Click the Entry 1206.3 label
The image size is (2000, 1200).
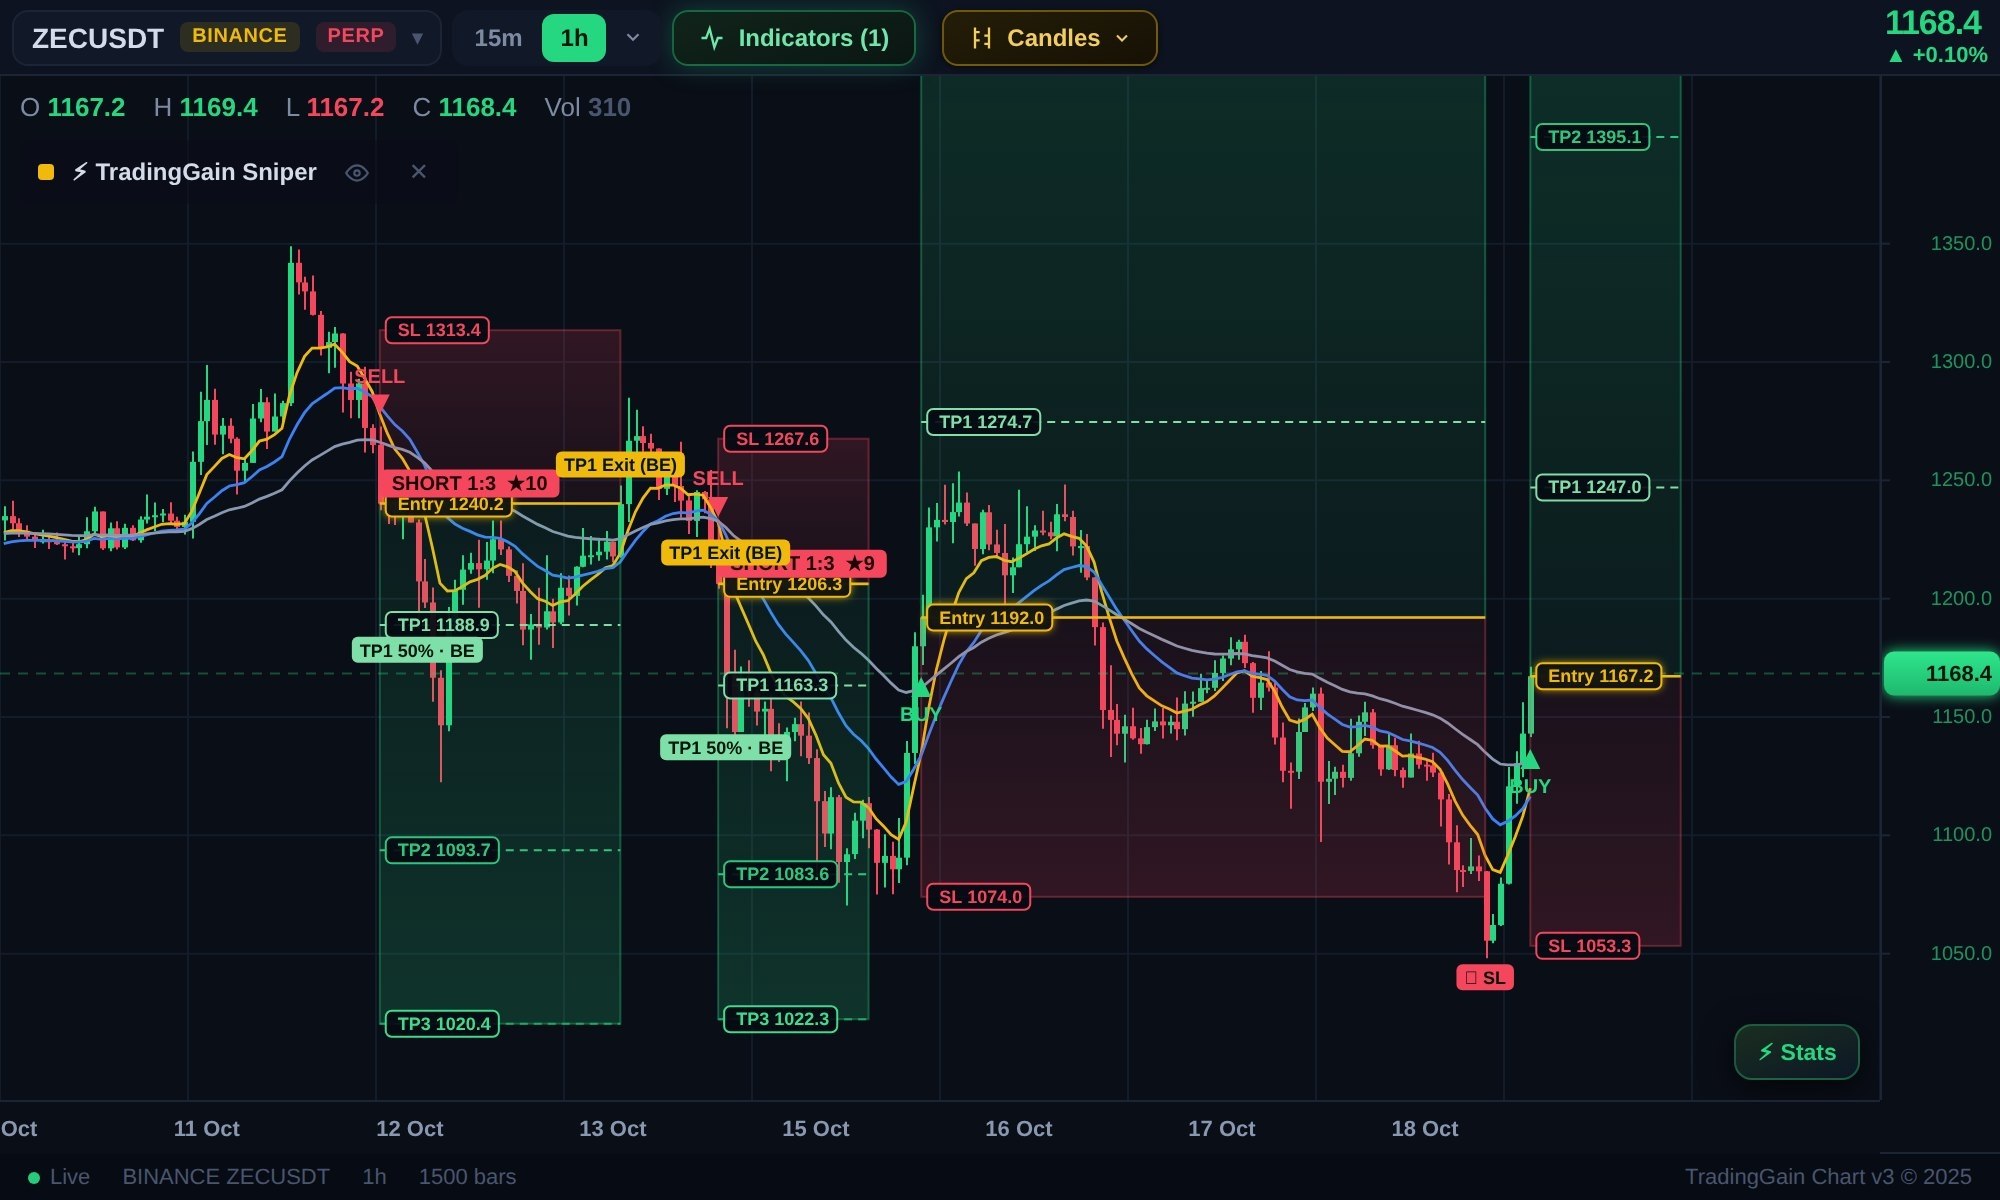[788, 584]
